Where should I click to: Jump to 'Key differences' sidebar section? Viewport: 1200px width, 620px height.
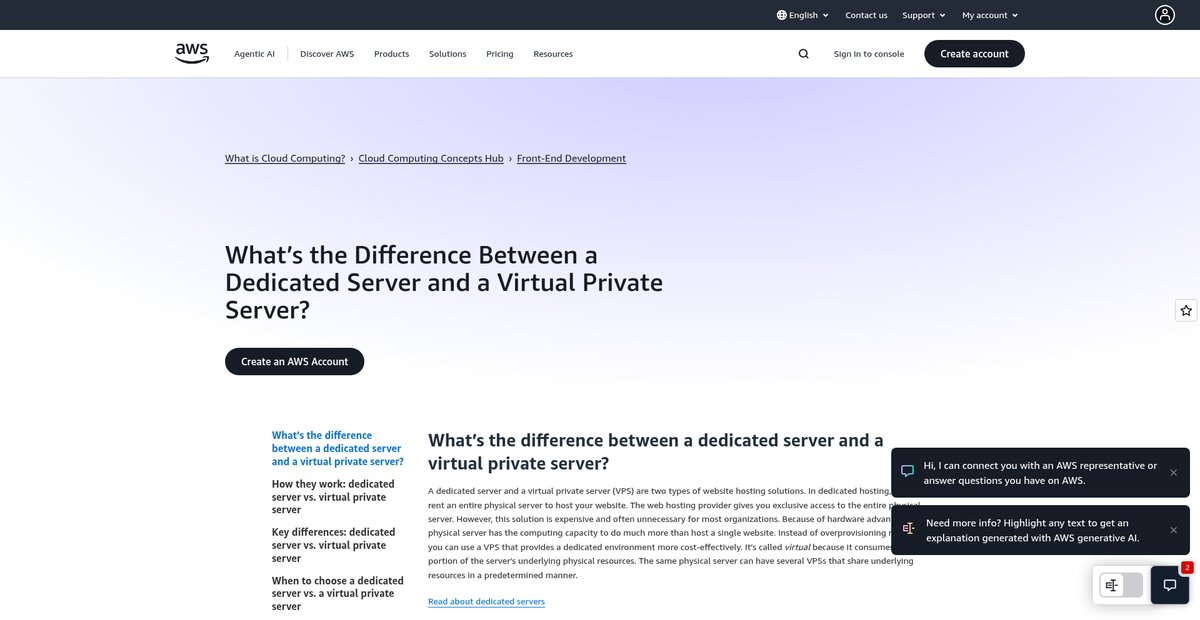(x=333, y=545)
